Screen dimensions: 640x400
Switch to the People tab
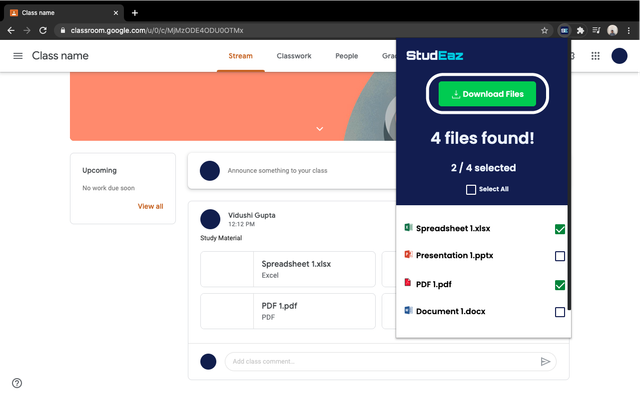coord(347,56)
